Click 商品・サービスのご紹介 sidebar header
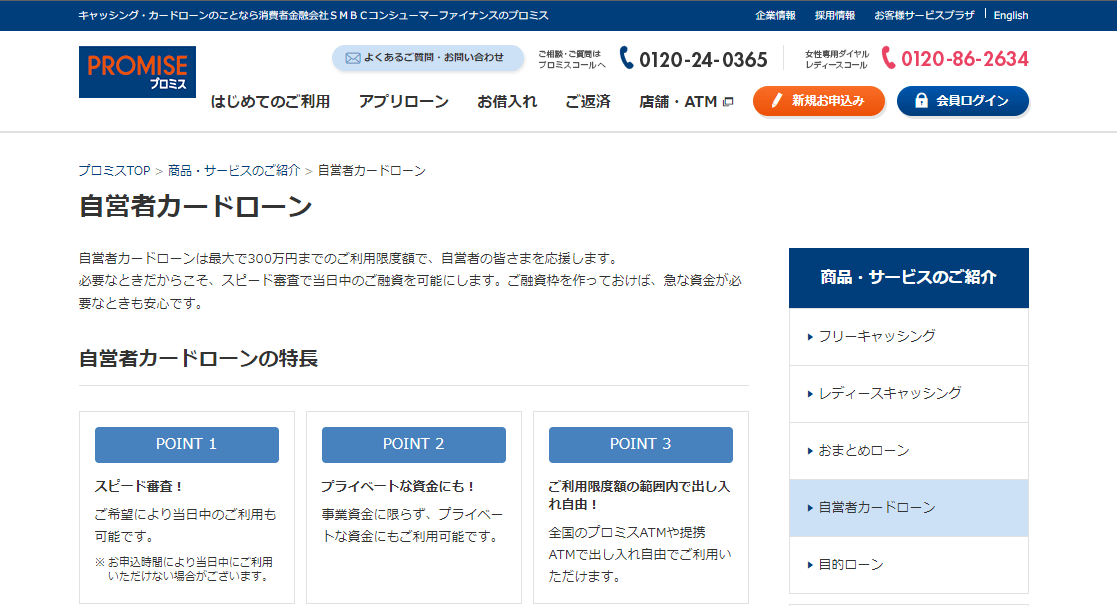The height and width of the screenshot is (606, 1117). tap(909, 278)
